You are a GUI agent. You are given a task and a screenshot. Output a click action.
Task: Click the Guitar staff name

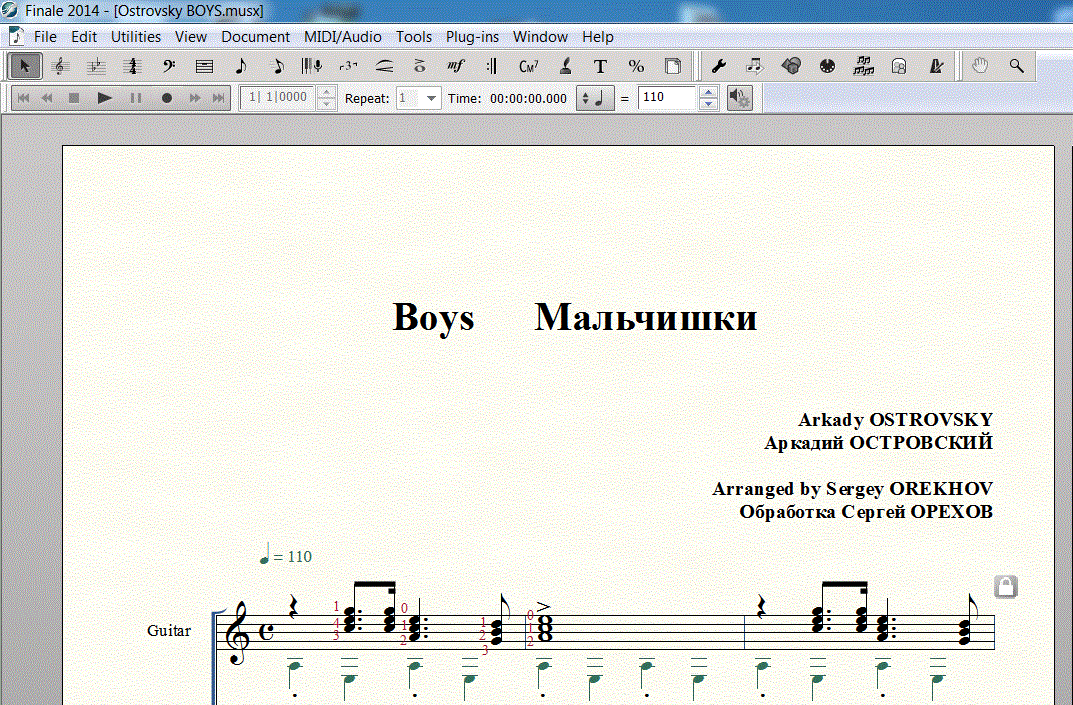pos(168,630)
